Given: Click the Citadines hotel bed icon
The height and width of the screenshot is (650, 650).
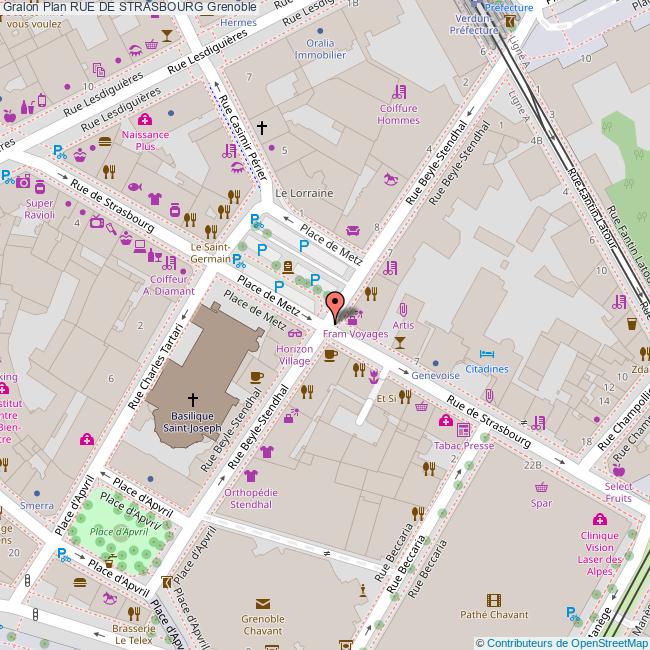Looking at the screenshot, I should point(486,355).
